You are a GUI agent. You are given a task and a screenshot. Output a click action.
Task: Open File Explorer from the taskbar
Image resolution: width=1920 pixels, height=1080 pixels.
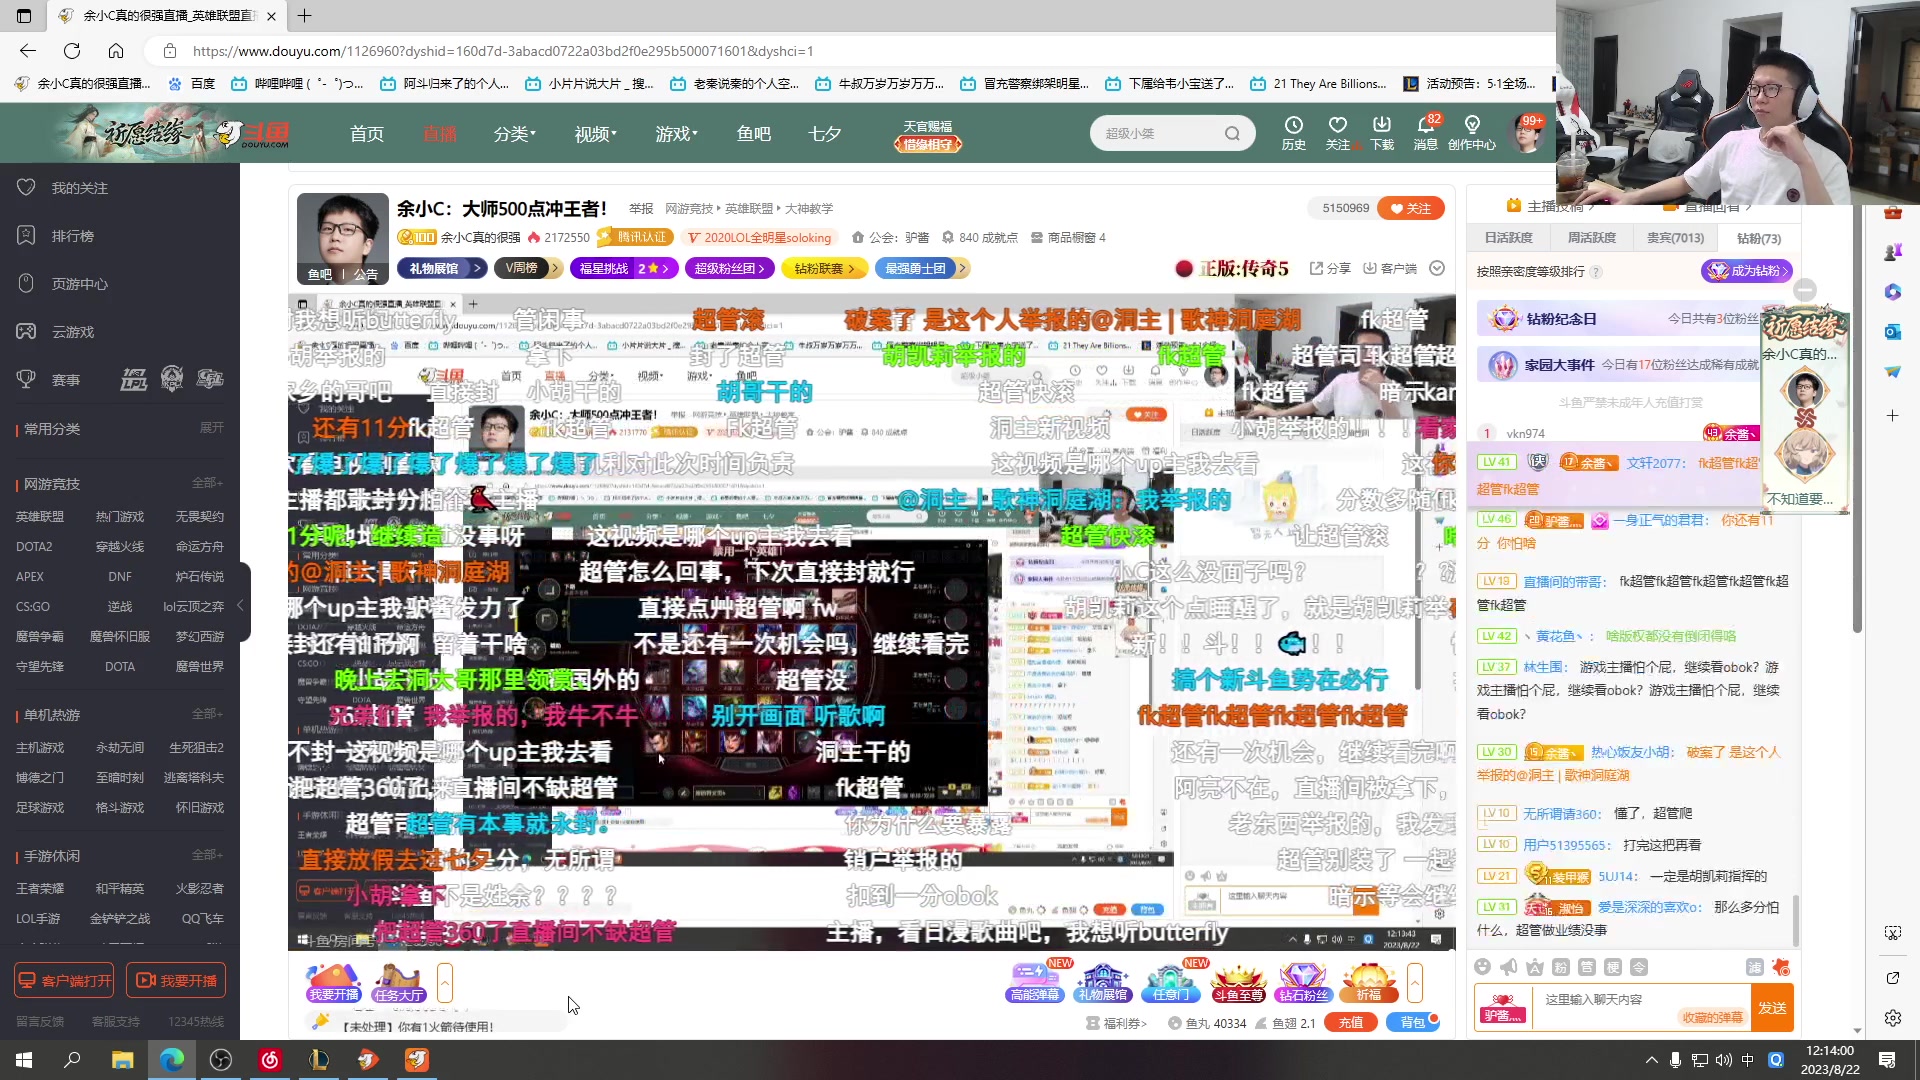(123, 1060)
